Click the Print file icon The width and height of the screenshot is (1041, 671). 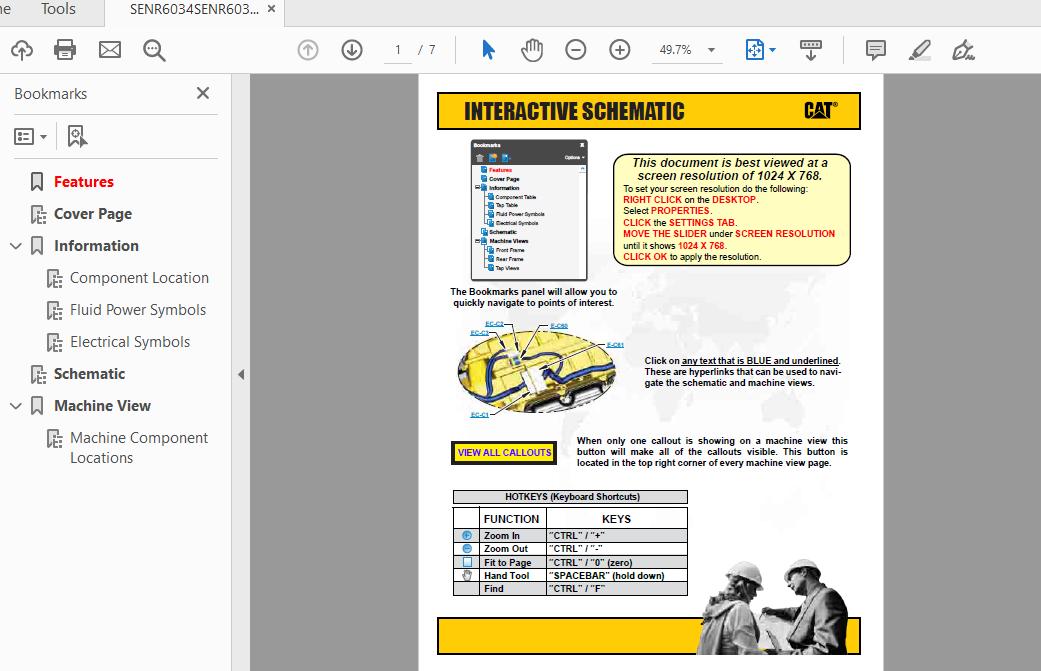(65, 50)
